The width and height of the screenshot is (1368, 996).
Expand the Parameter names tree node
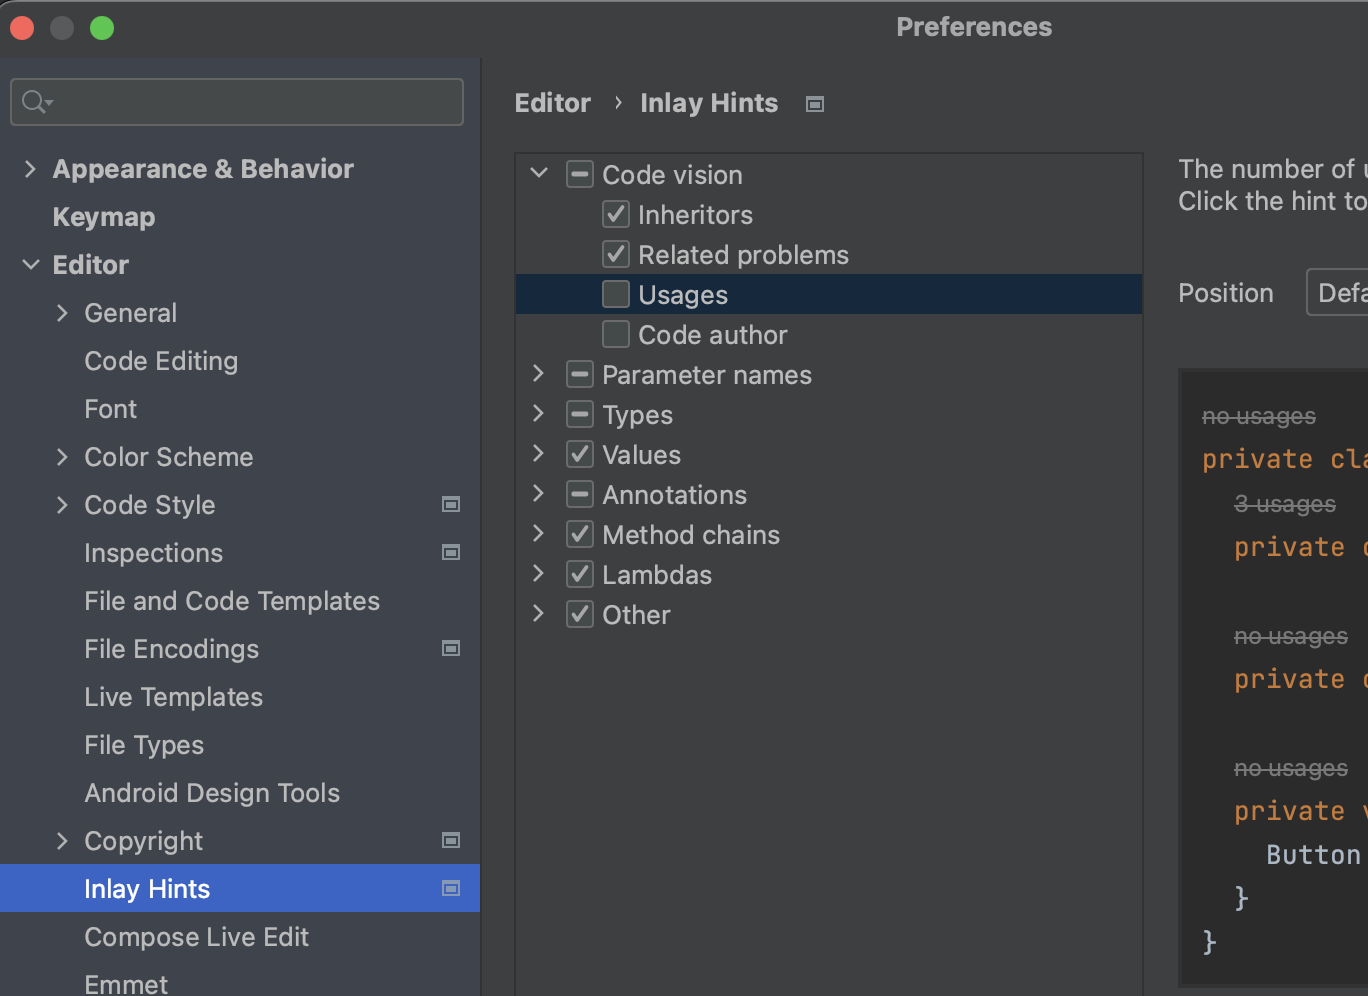pos(539,375)
